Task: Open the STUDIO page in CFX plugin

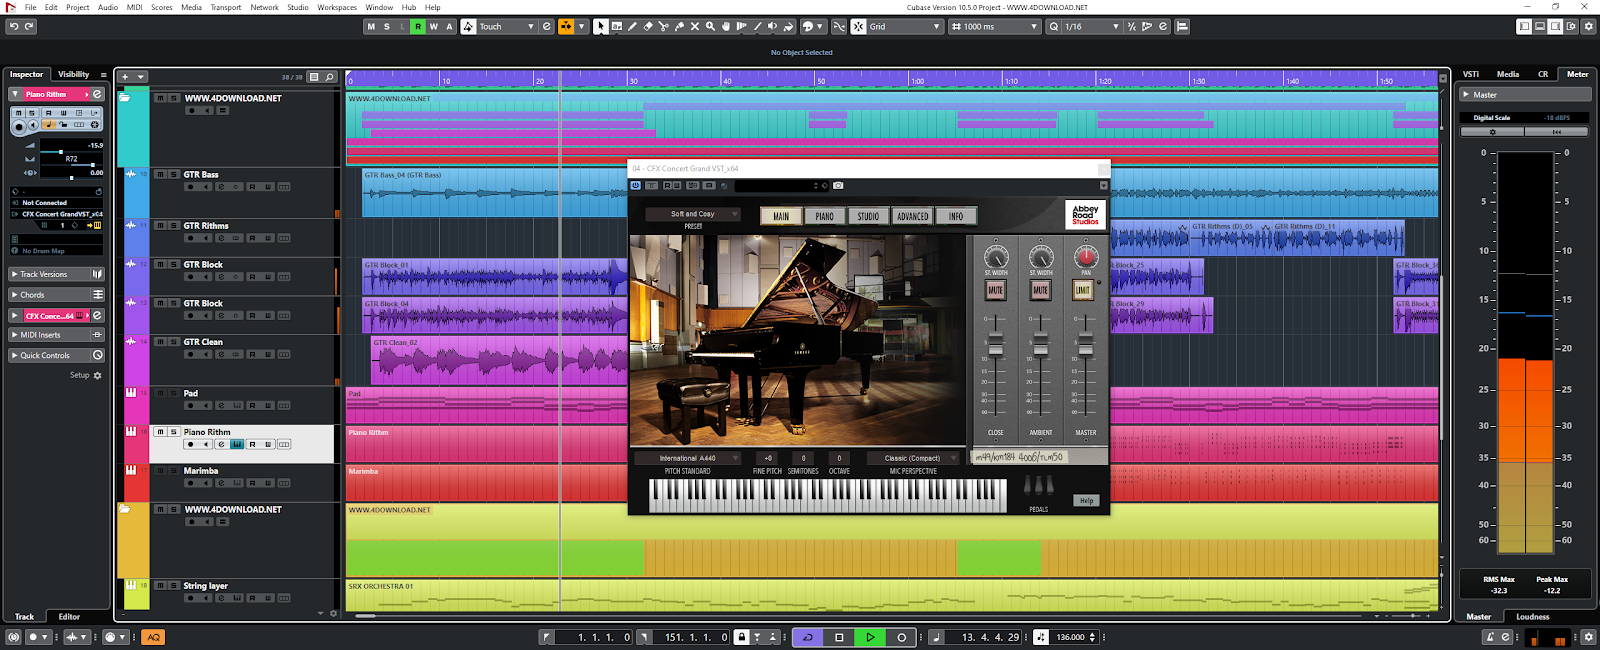Action: (868, 216)
